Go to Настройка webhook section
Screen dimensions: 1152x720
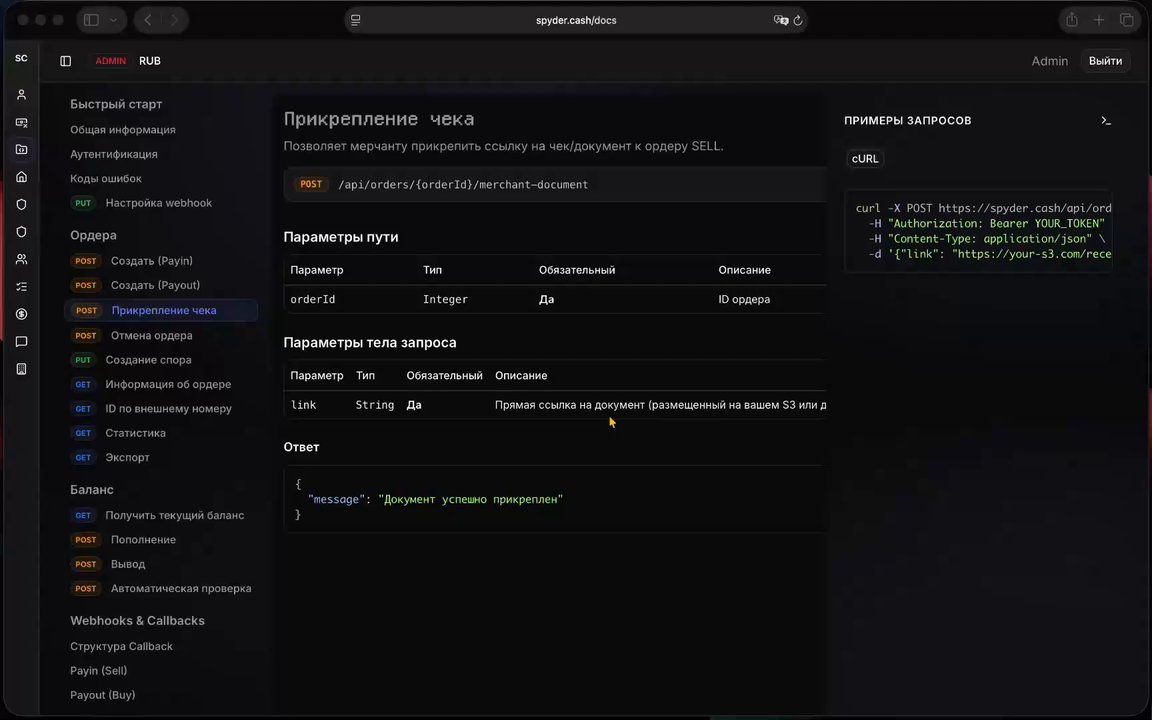point(161,203)
